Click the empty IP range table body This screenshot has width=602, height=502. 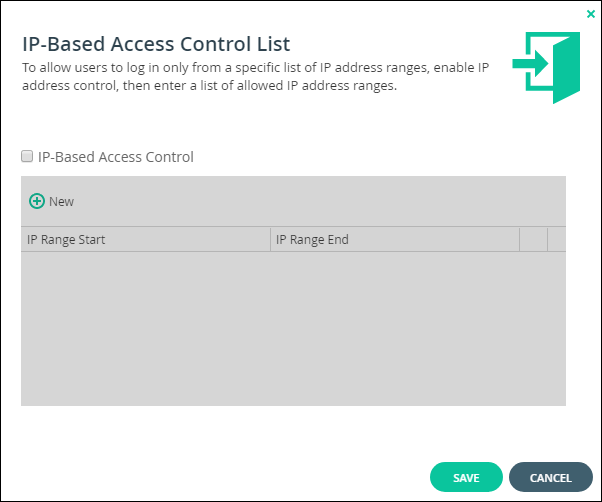pyautogui.click(x=293, y=329)
